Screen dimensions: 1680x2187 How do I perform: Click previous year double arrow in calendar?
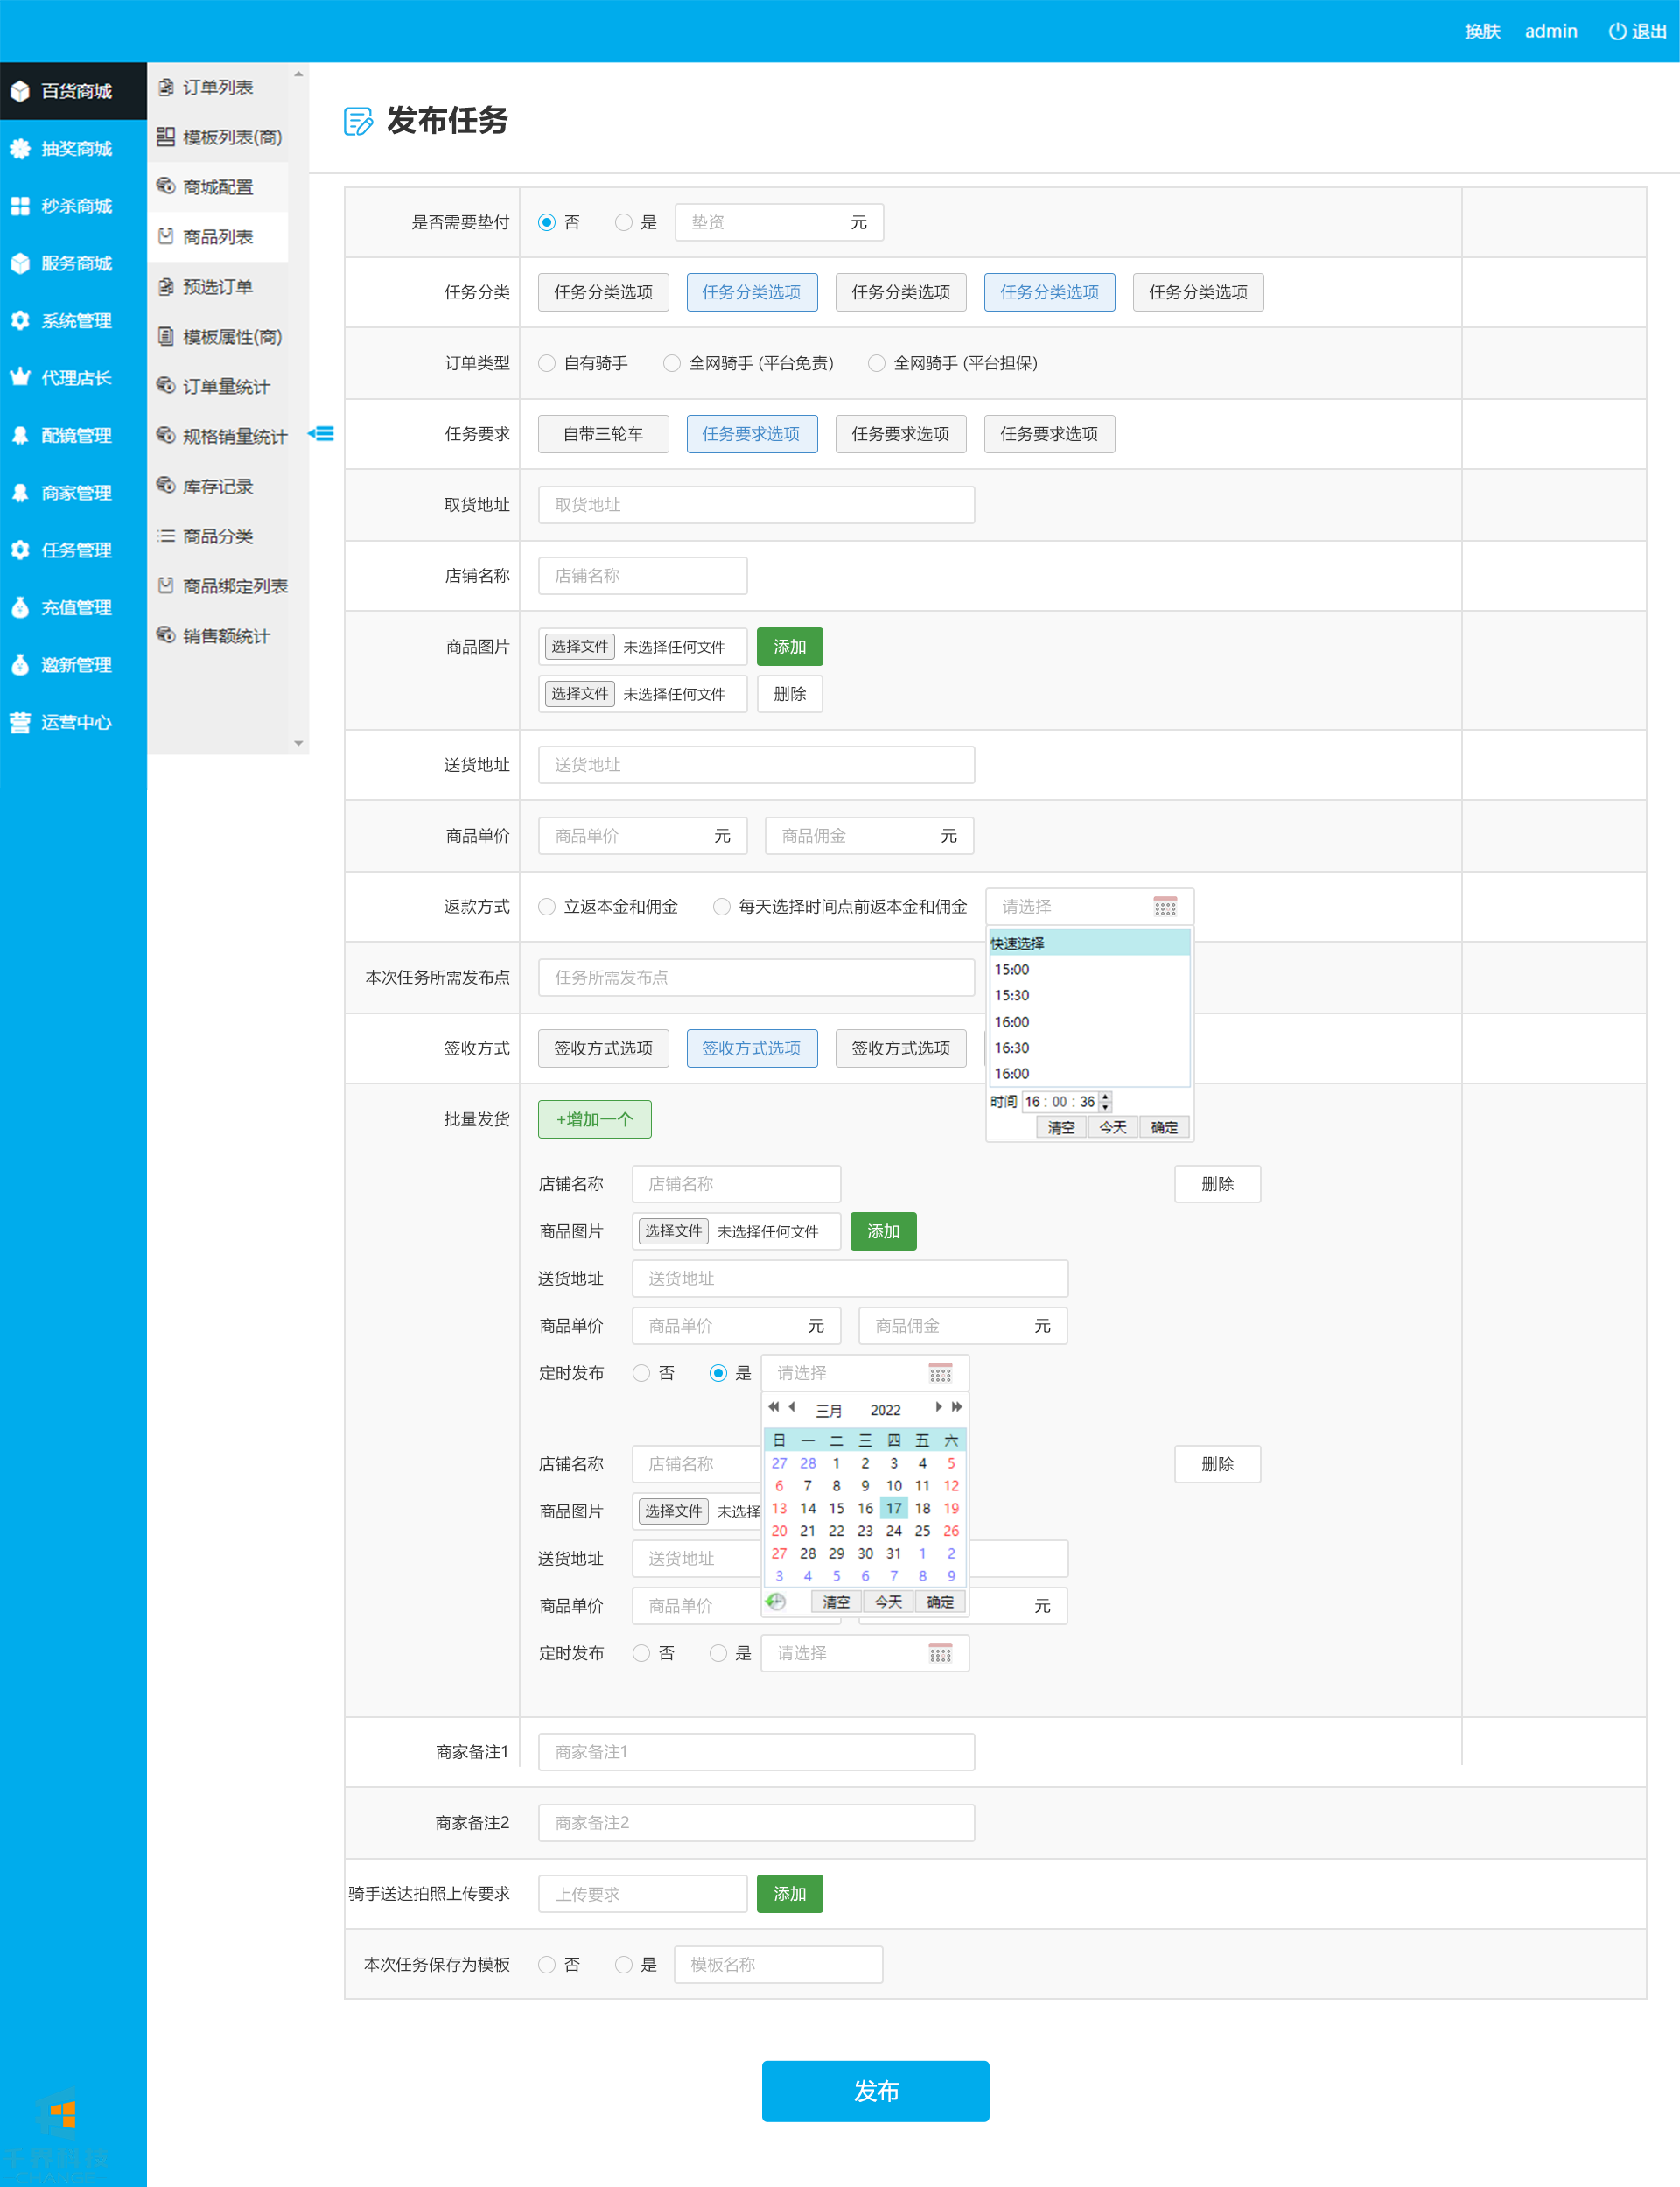pos(773,1407)
